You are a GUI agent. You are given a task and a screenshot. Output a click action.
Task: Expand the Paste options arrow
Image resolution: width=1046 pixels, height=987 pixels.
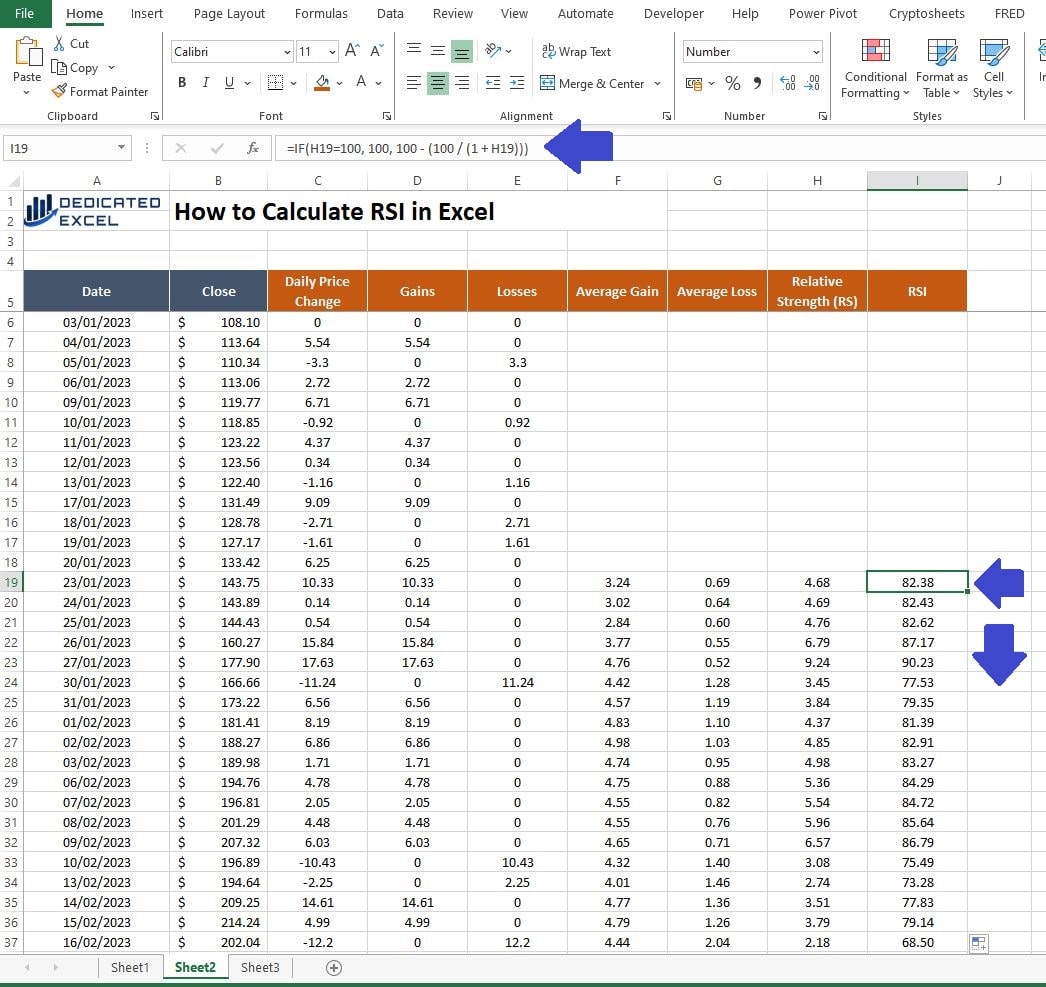click(27, 93)
